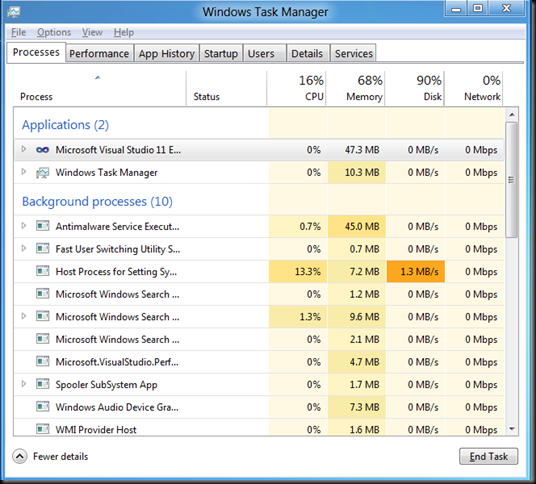The image size is (536, 484).
Task: Click the Host Process for Setting icon
Action: tap(43, 271)
